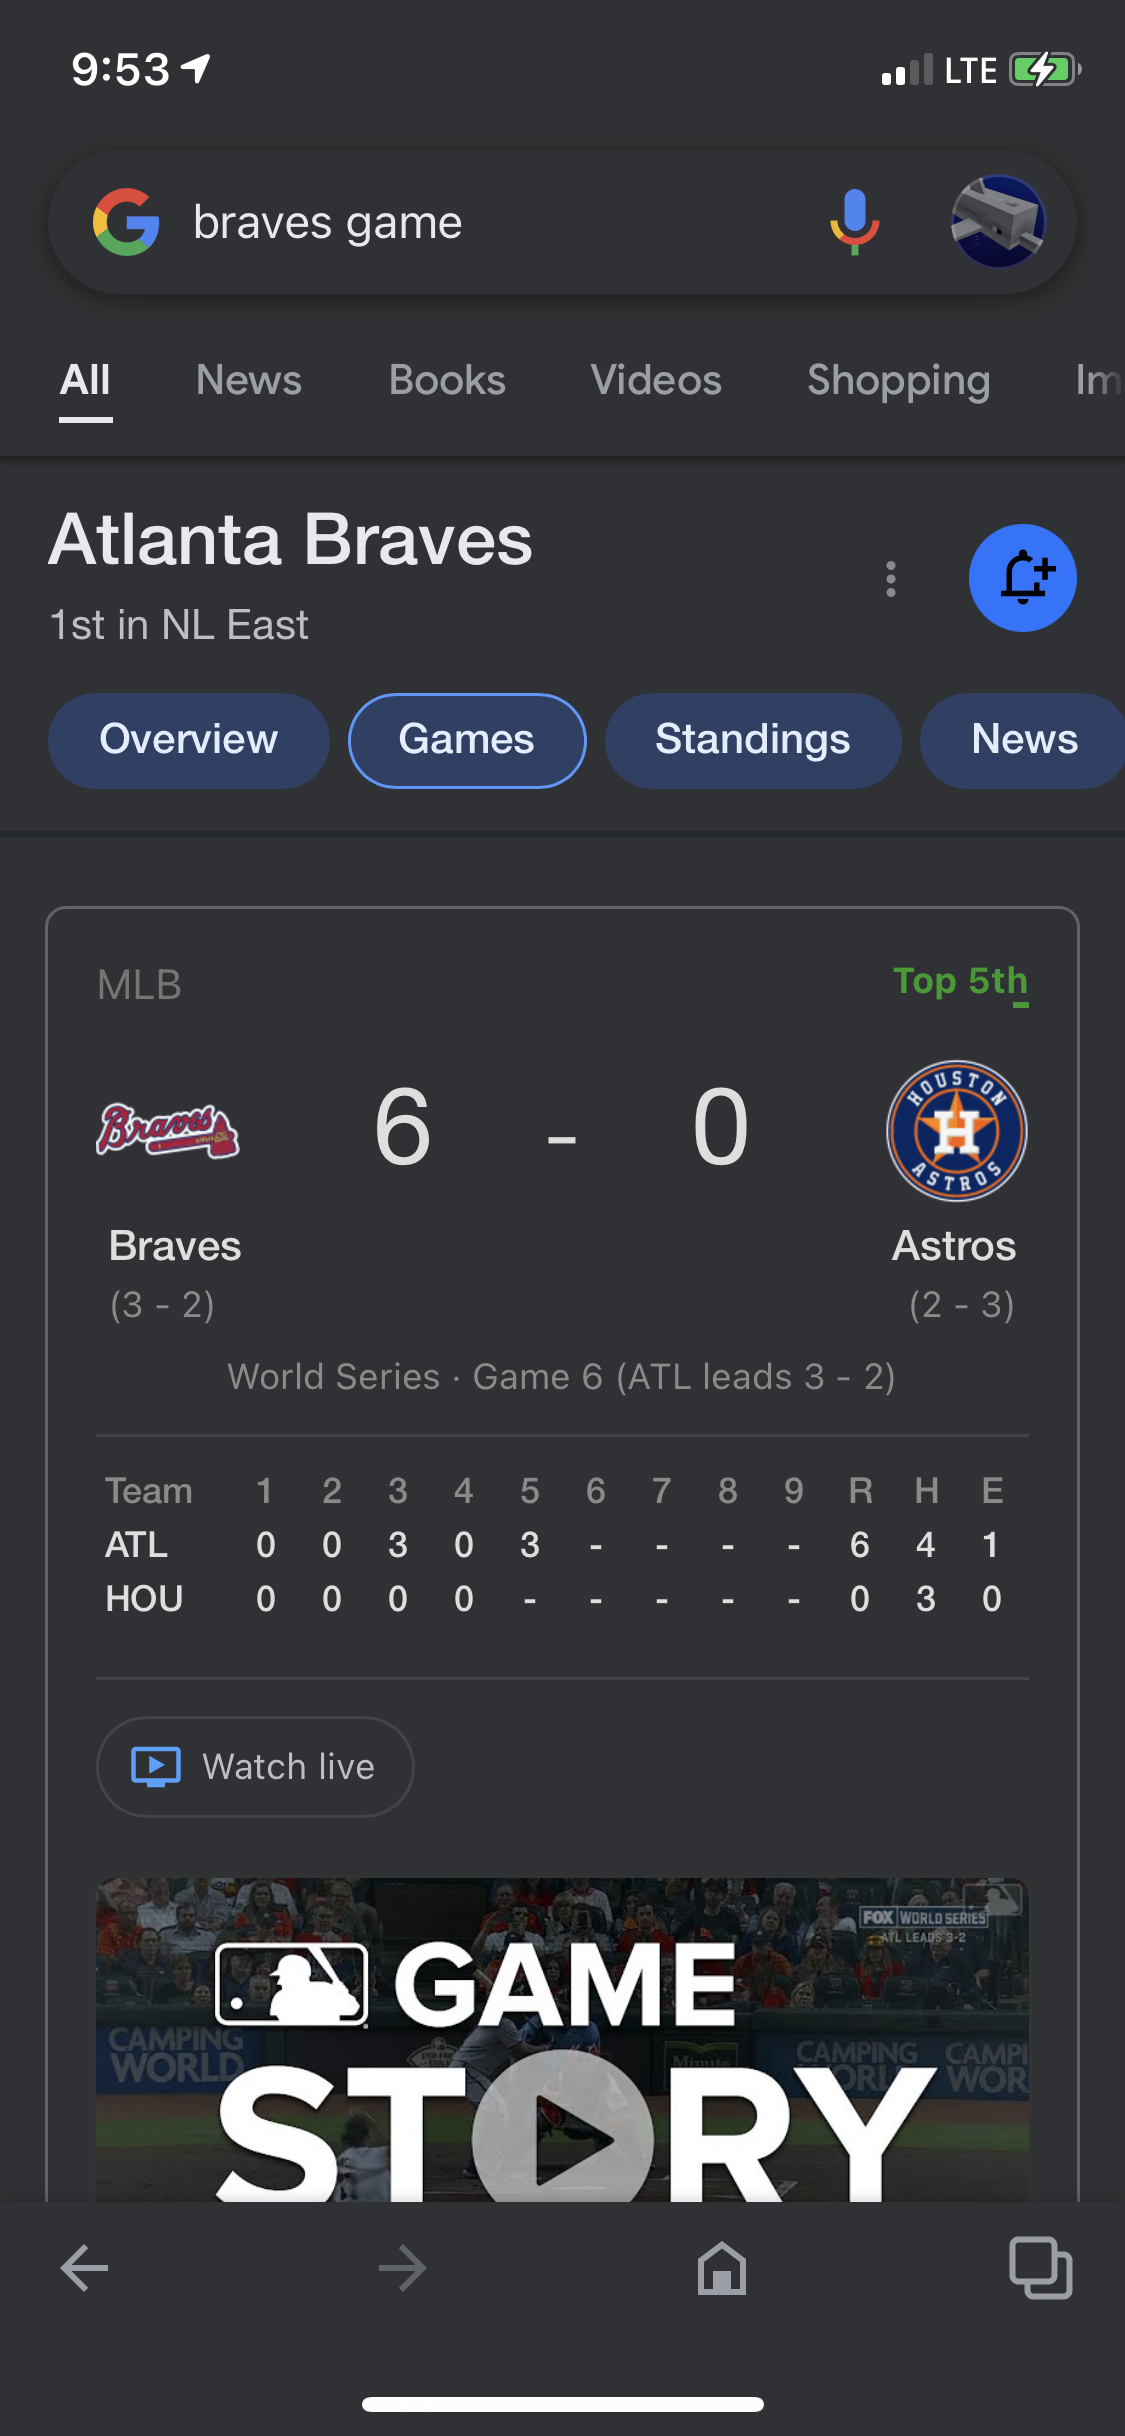Open the browser tabs switcher icon
The height and width of the screenshot is (2436, 1125).
(x=1040, y=2268)
